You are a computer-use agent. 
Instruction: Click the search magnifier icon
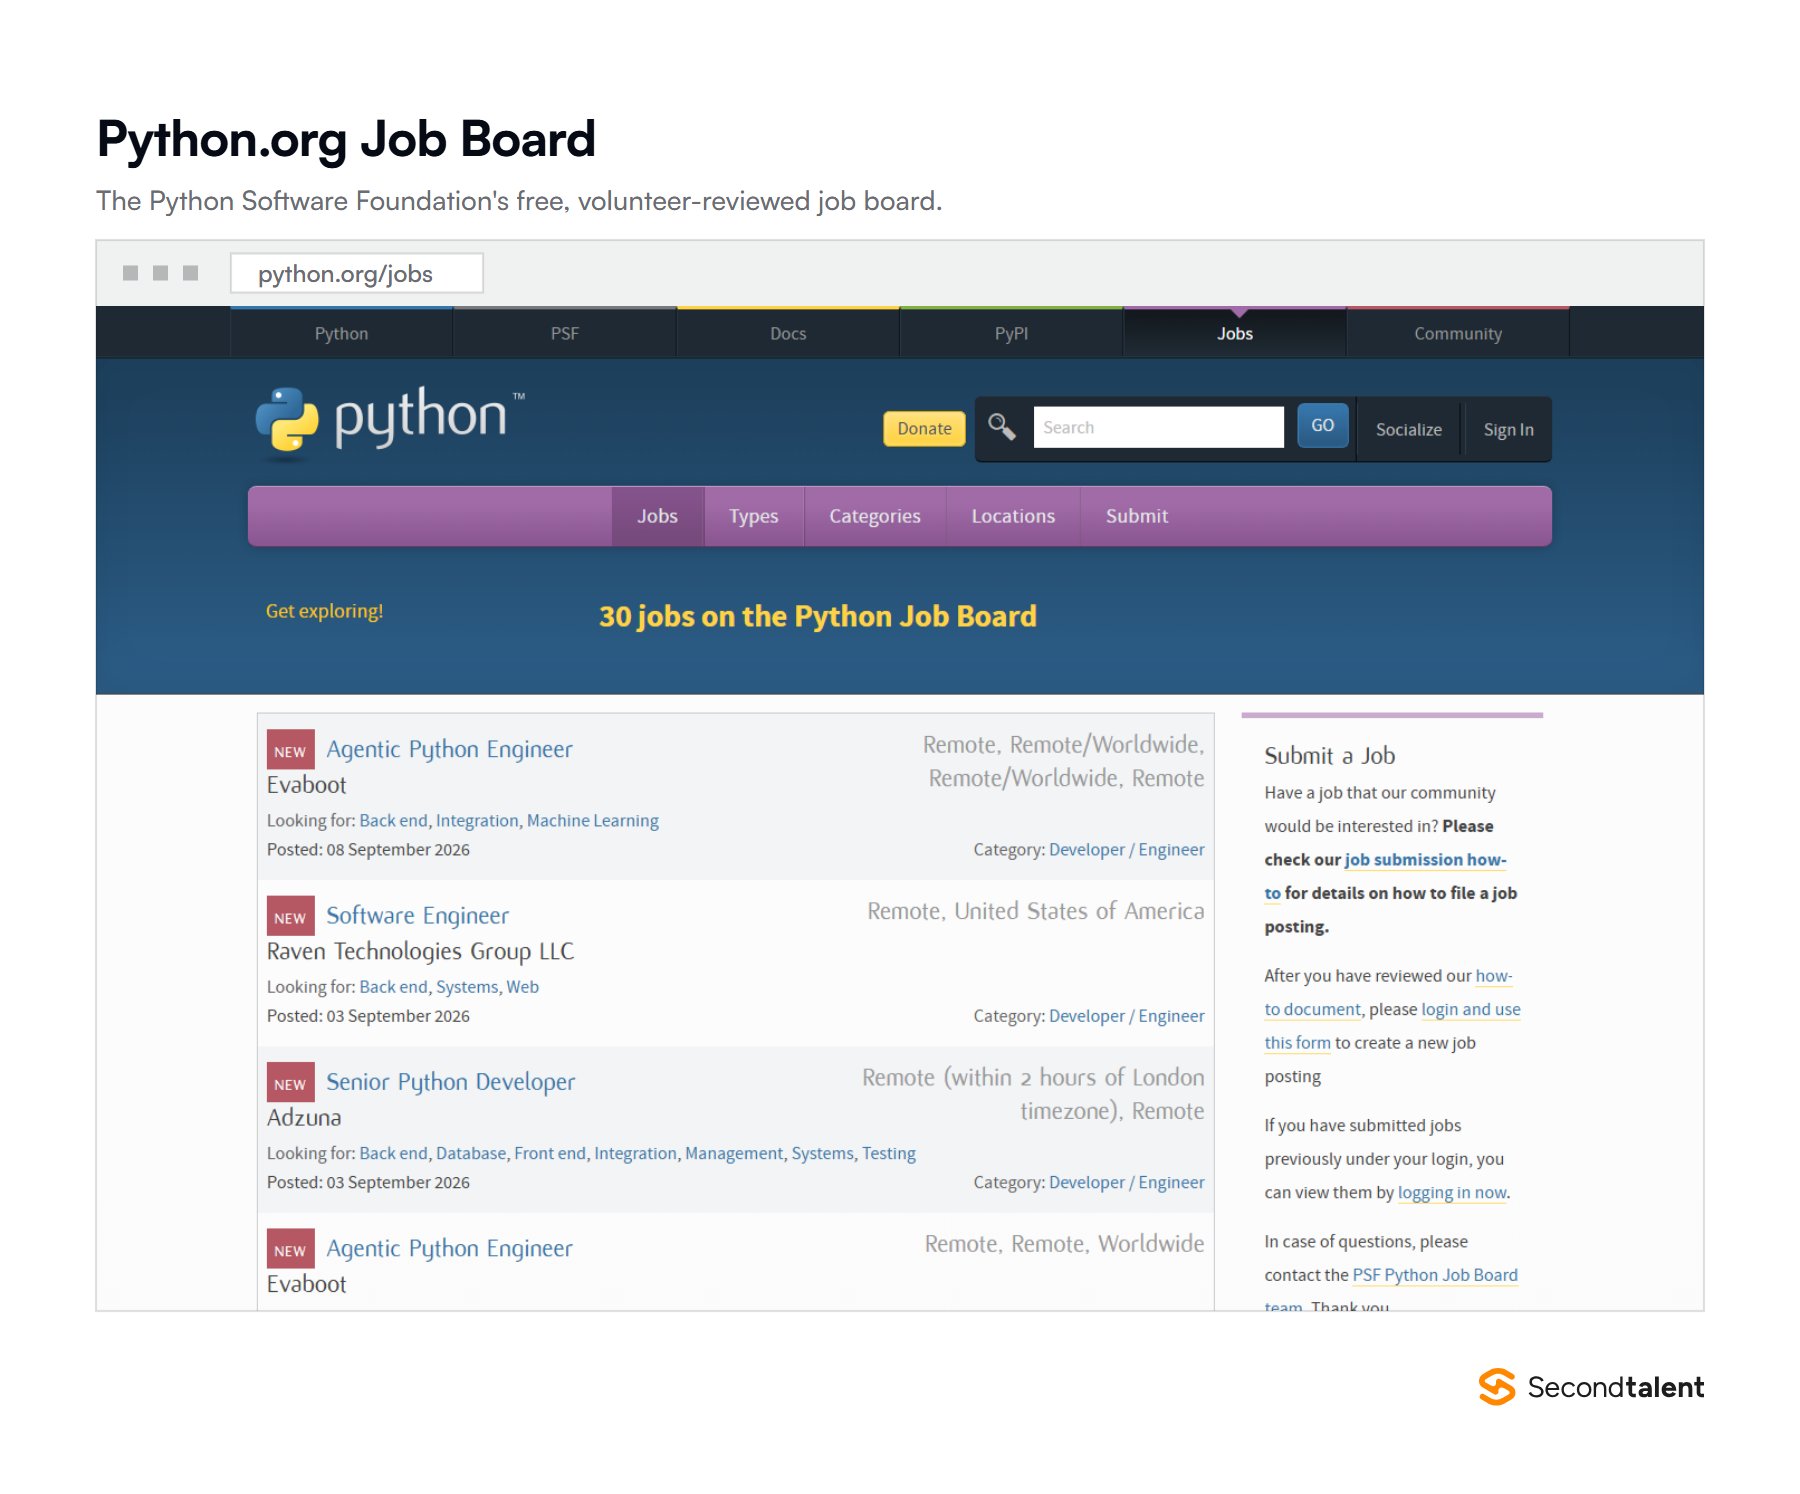[x=1002, y=427]
